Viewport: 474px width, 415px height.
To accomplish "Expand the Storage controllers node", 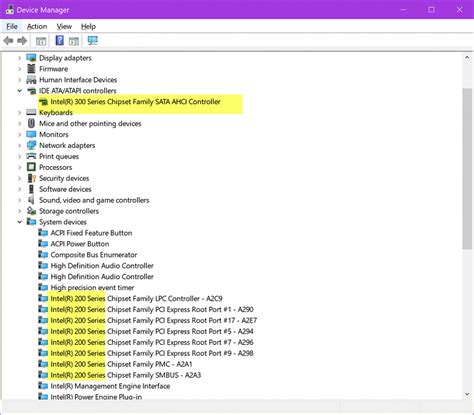I will [19, 211].
